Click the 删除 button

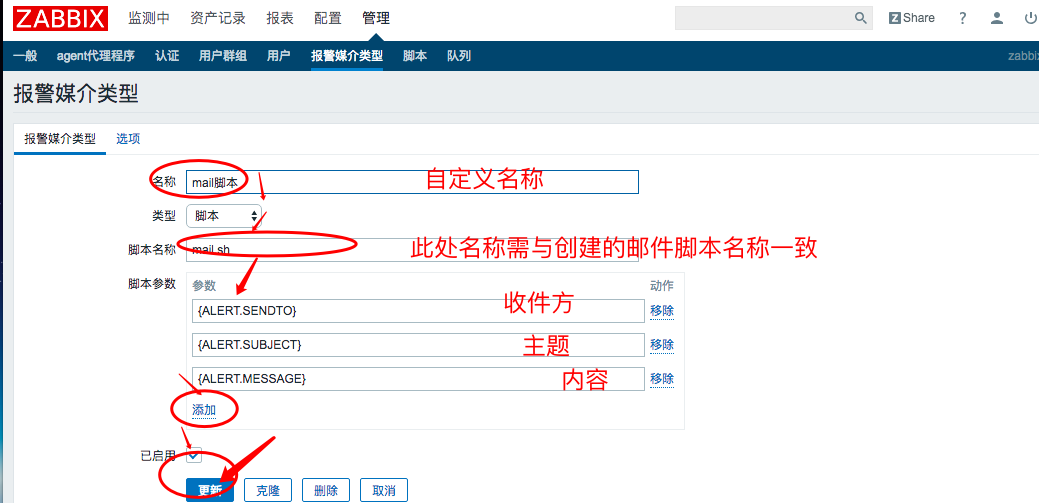[x=326, y=490]
